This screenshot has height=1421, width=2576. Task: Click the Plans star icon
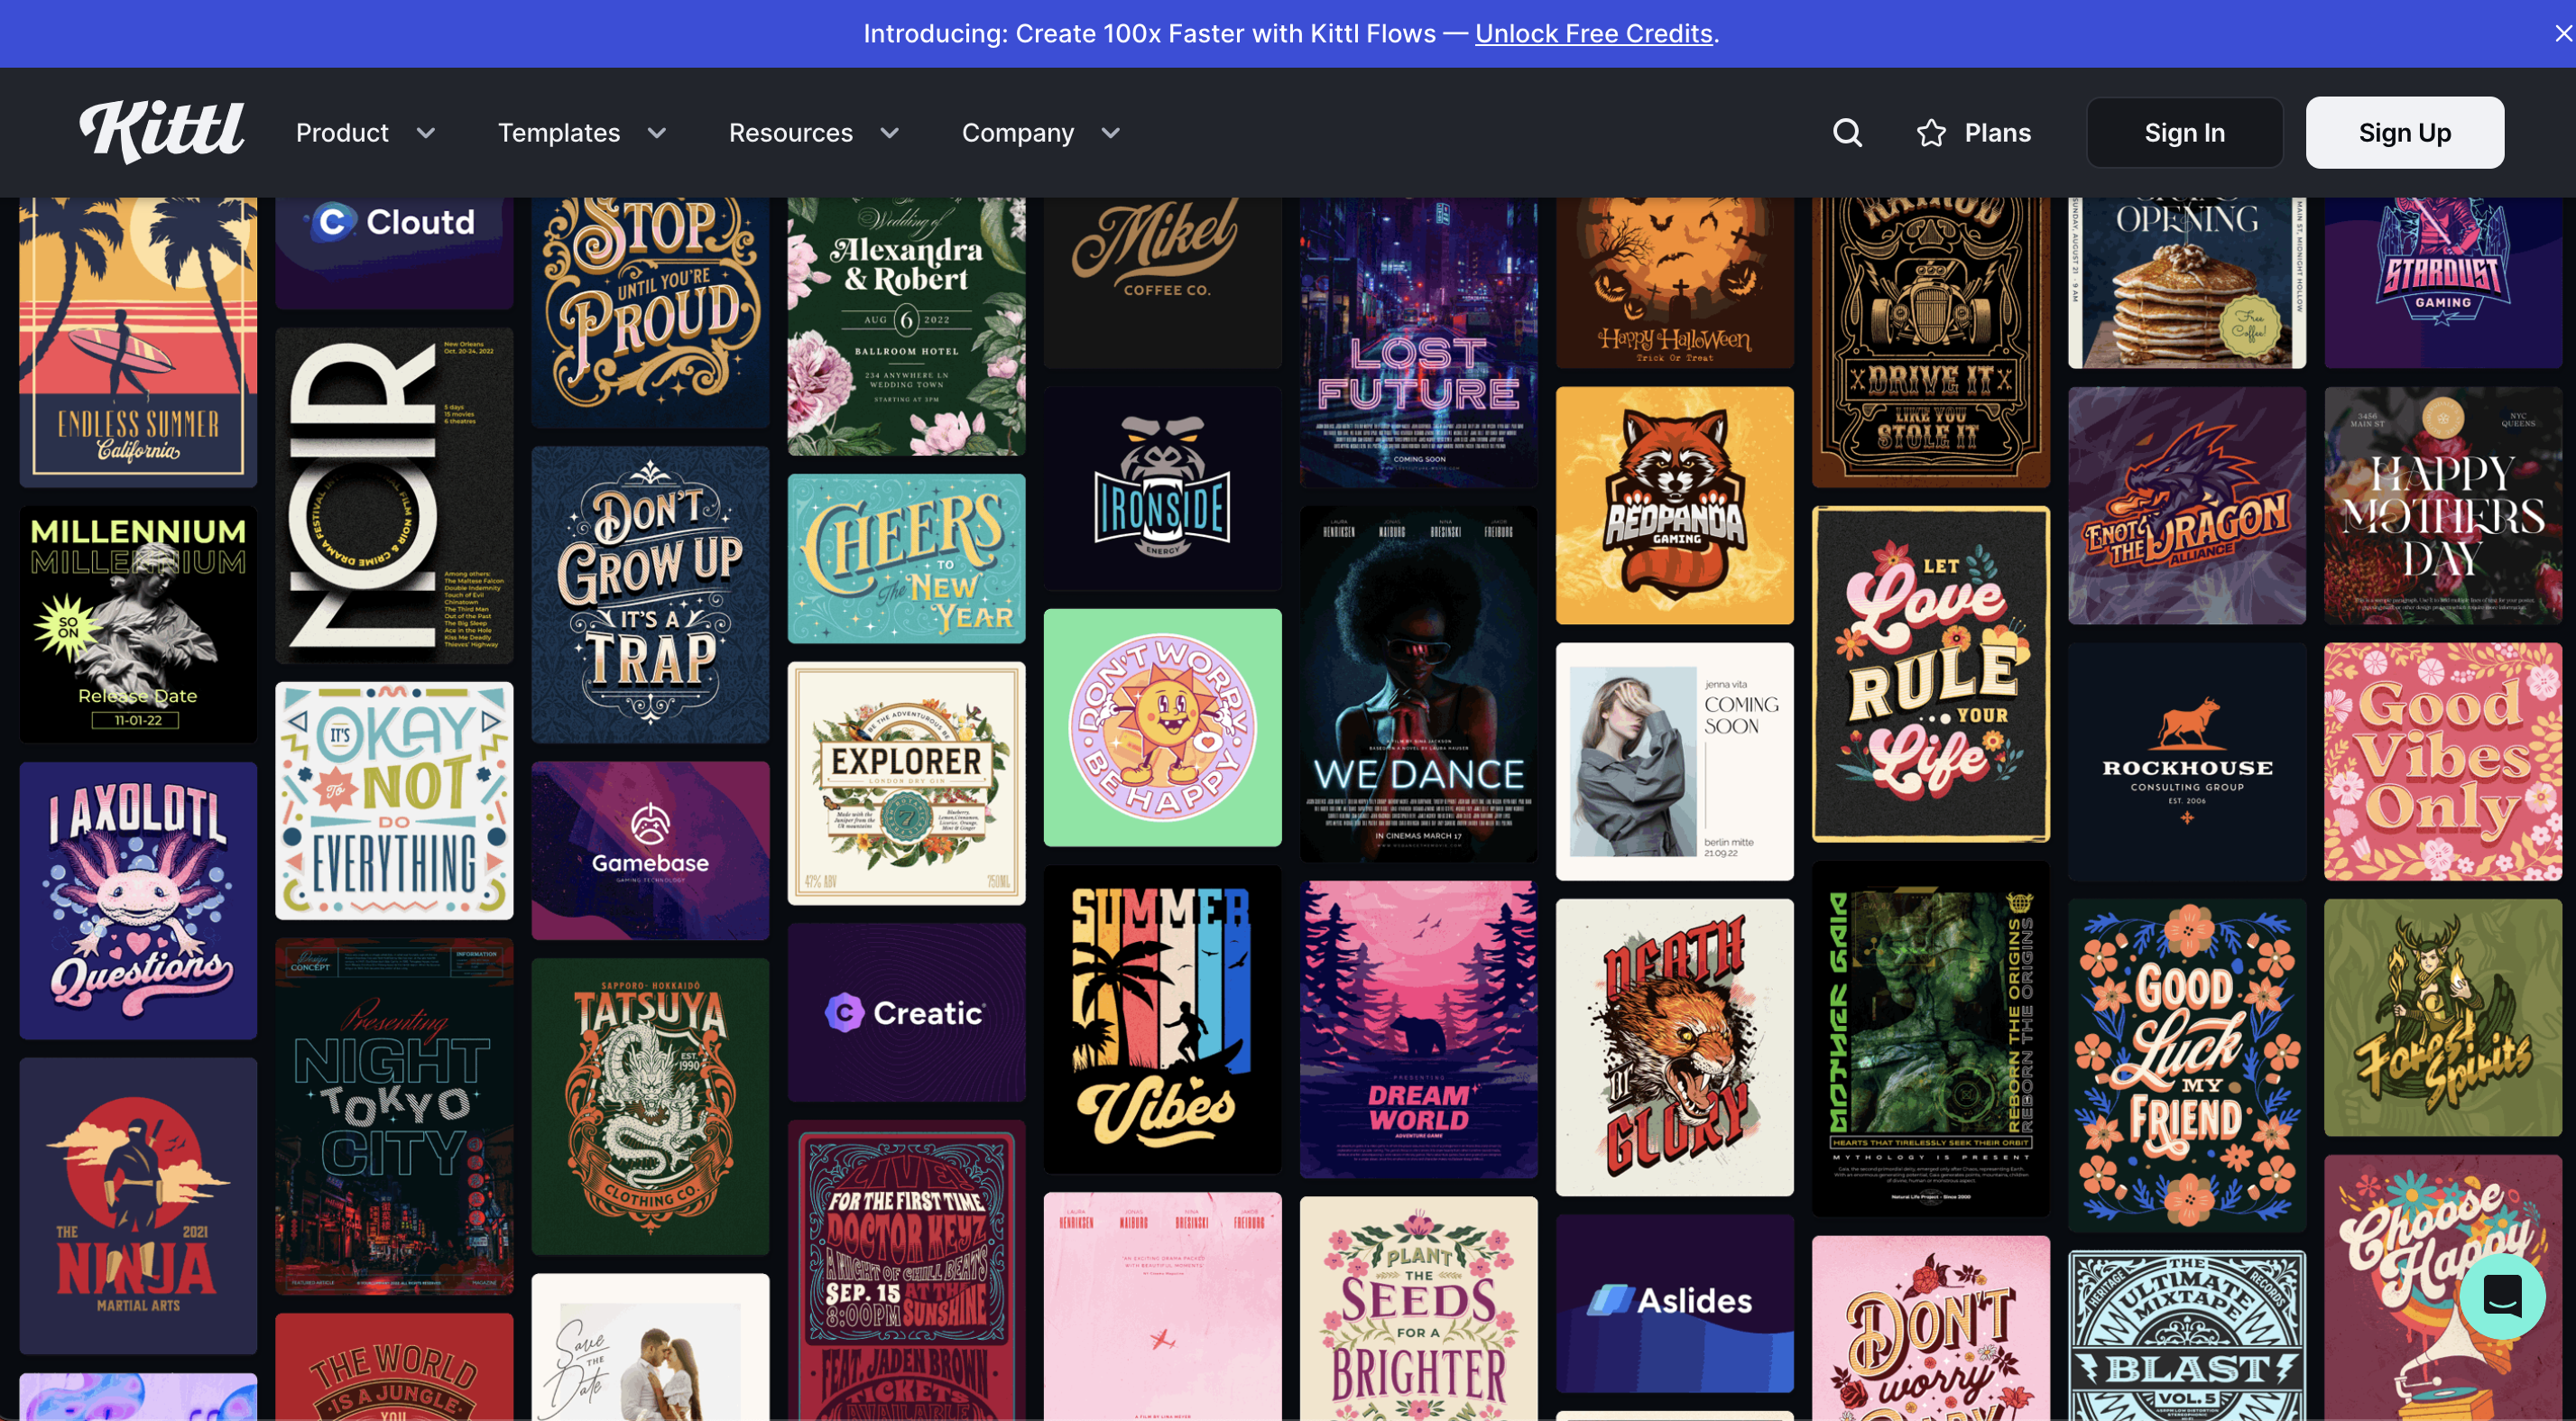[x=1931, y=133]
